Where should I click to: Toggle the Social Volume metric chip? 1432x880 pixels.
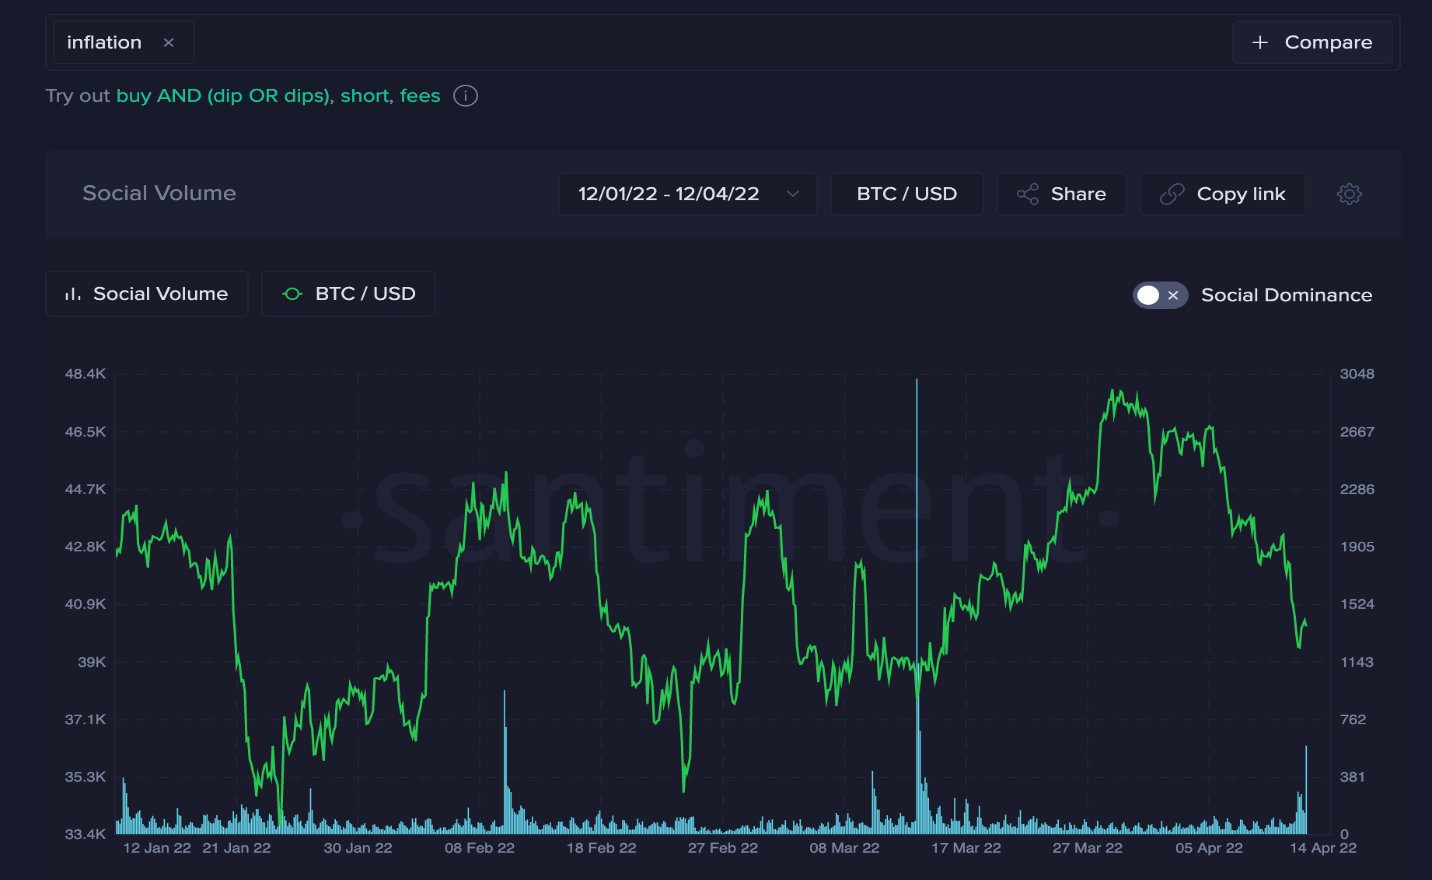coord(147,294)
